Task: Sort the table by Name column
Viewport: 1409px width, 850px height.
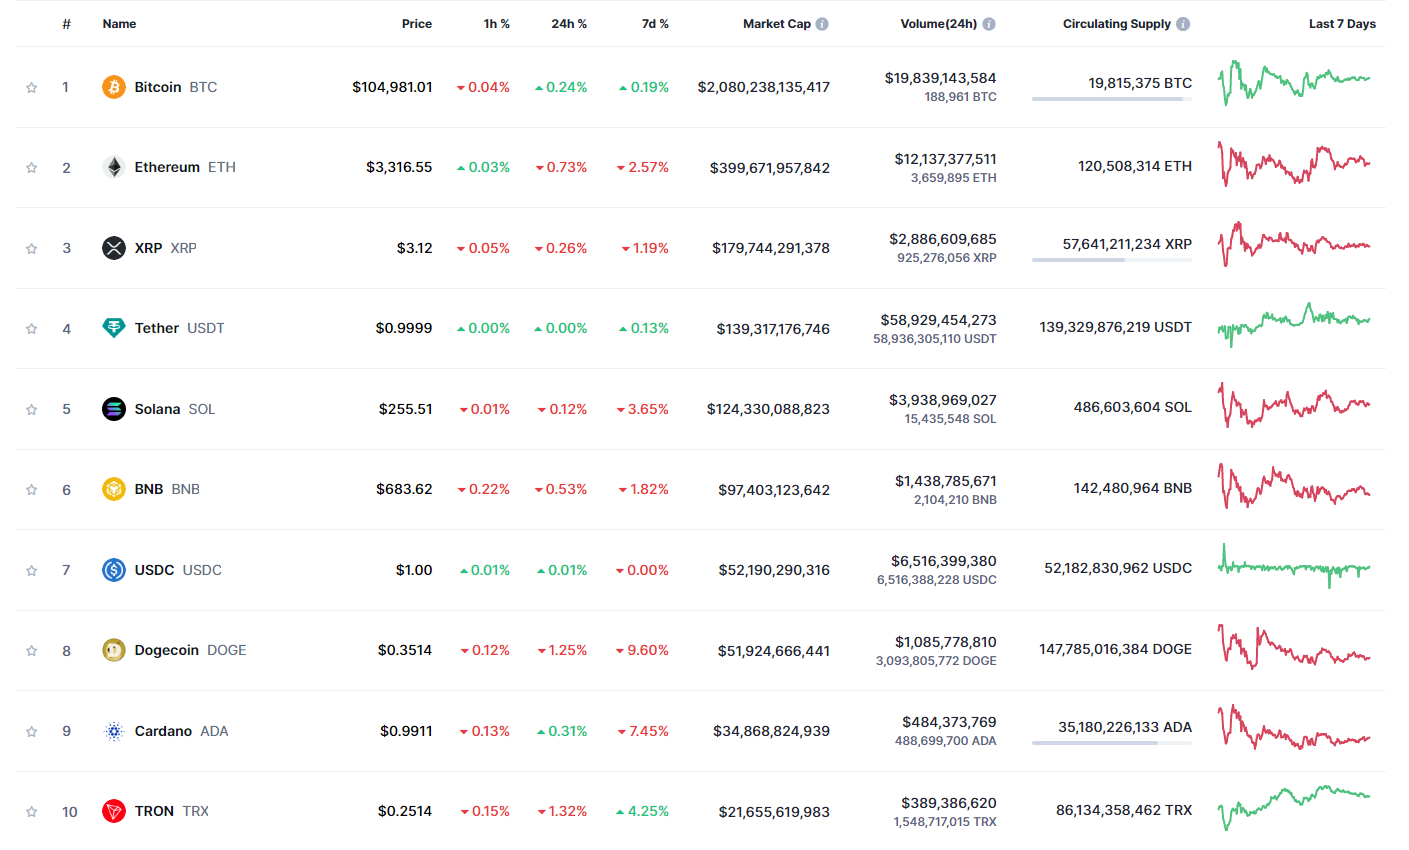Action: click(x=119, y=24)
